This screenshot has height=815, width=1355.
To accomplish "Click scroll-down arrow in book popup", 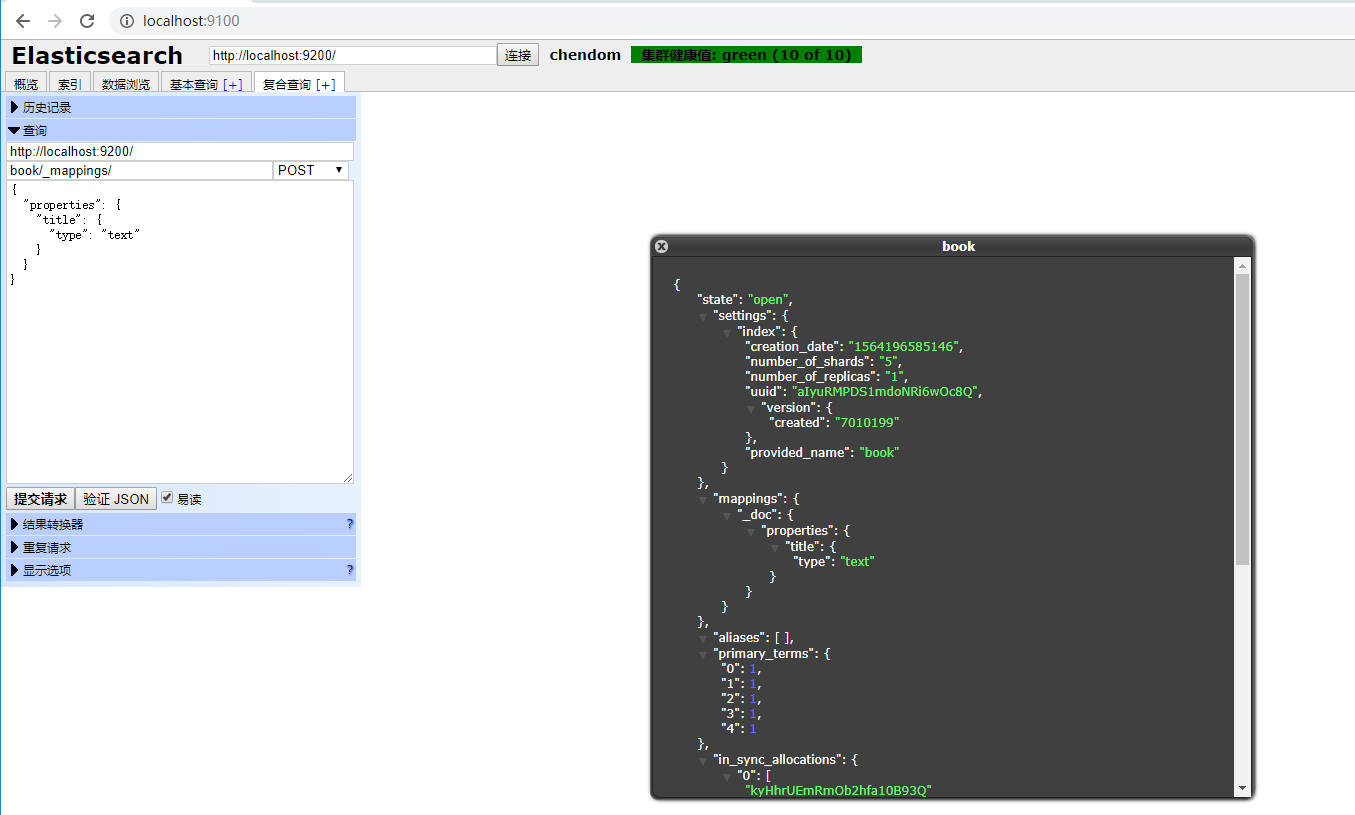I will tap(1243, 788).
